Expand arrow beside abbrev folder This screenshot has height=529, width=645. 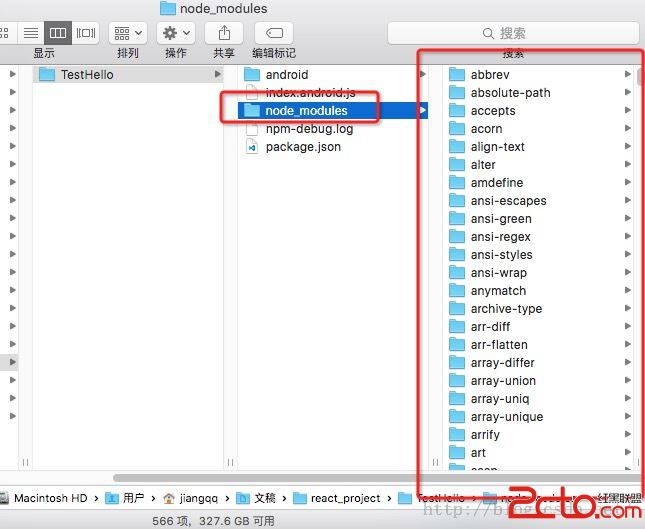[x=628, y=74]
